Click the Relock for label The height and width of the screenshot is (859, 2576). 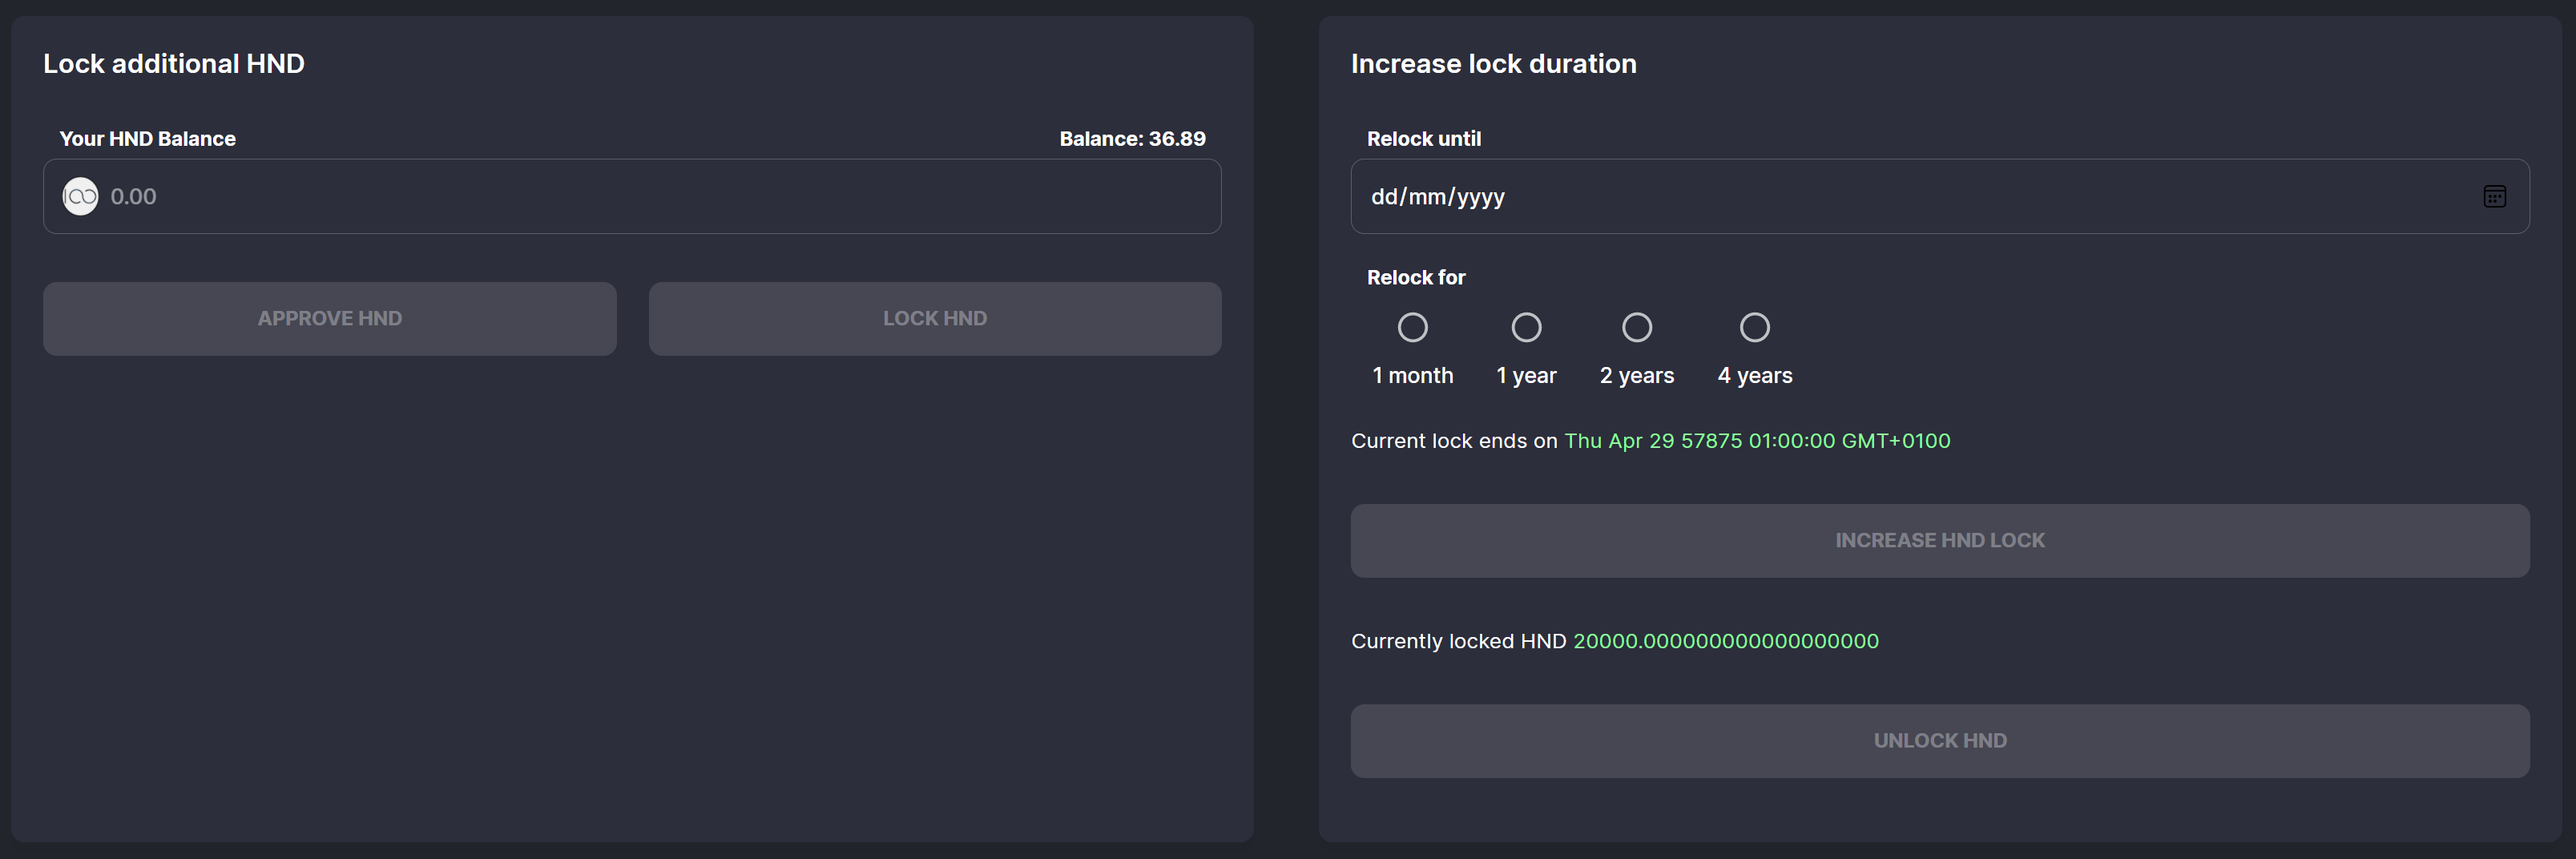(x=1415, y=277)
